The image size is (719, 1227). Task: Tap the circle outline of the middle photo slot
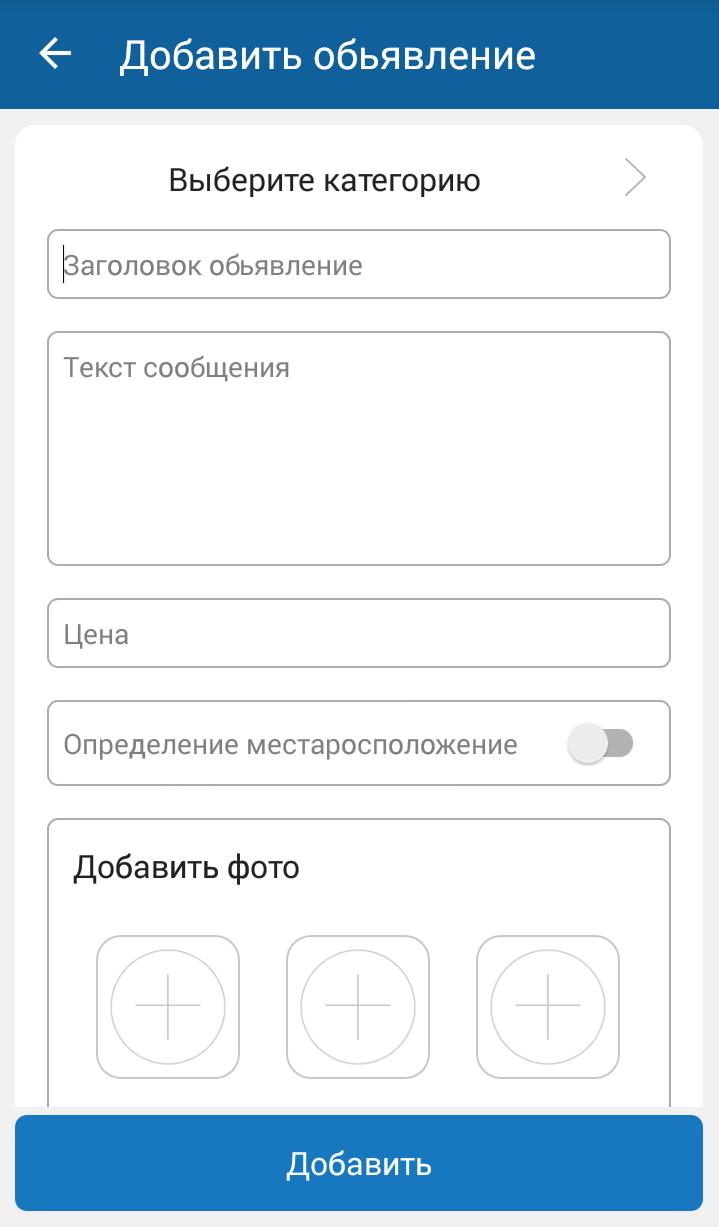(x=358, y=951)
